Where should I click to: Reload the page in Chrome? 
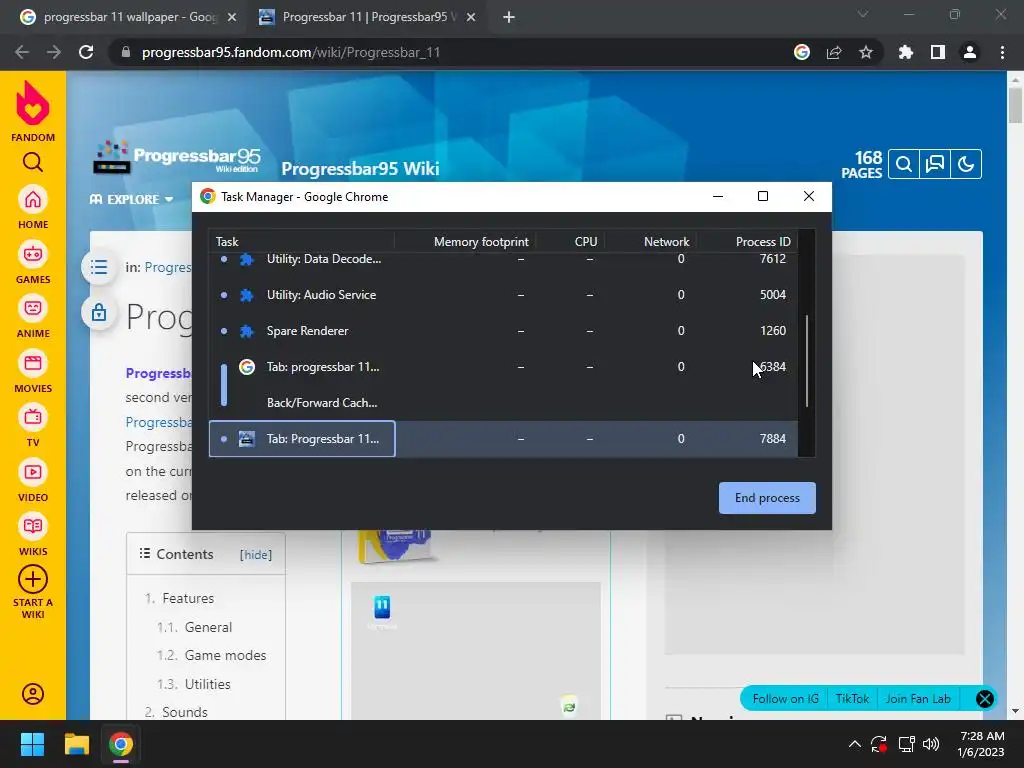click(86, 52)
